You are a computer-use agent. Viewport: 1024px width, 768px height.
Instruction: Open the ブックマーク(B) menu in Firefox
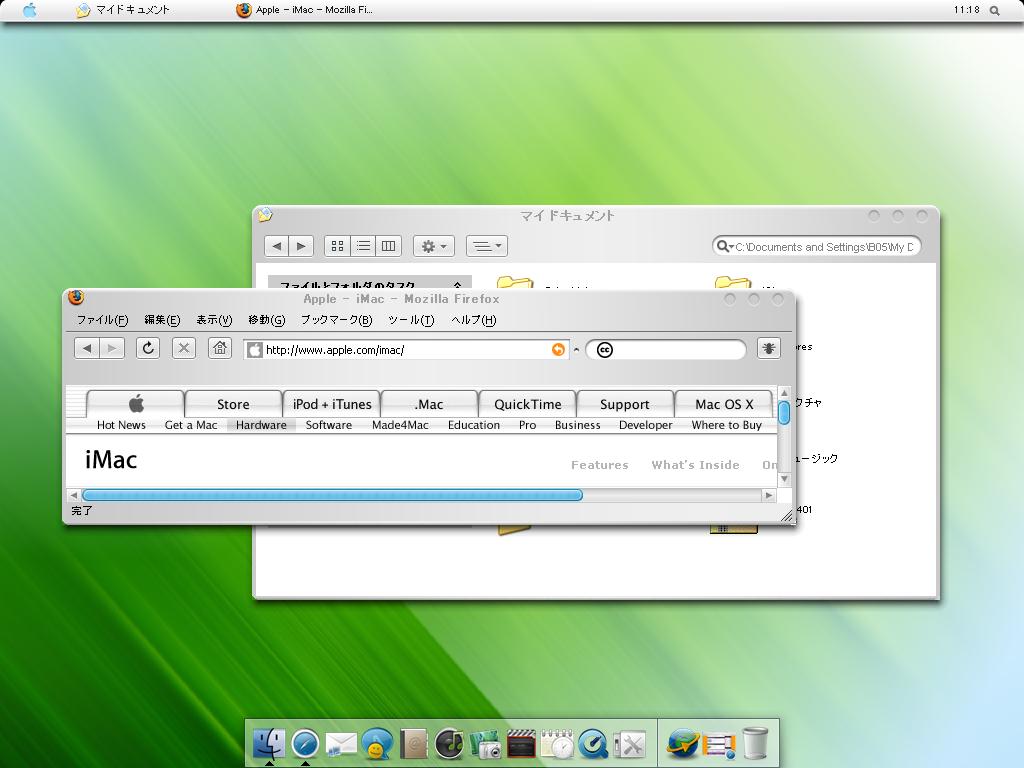[x=336, y=320]
